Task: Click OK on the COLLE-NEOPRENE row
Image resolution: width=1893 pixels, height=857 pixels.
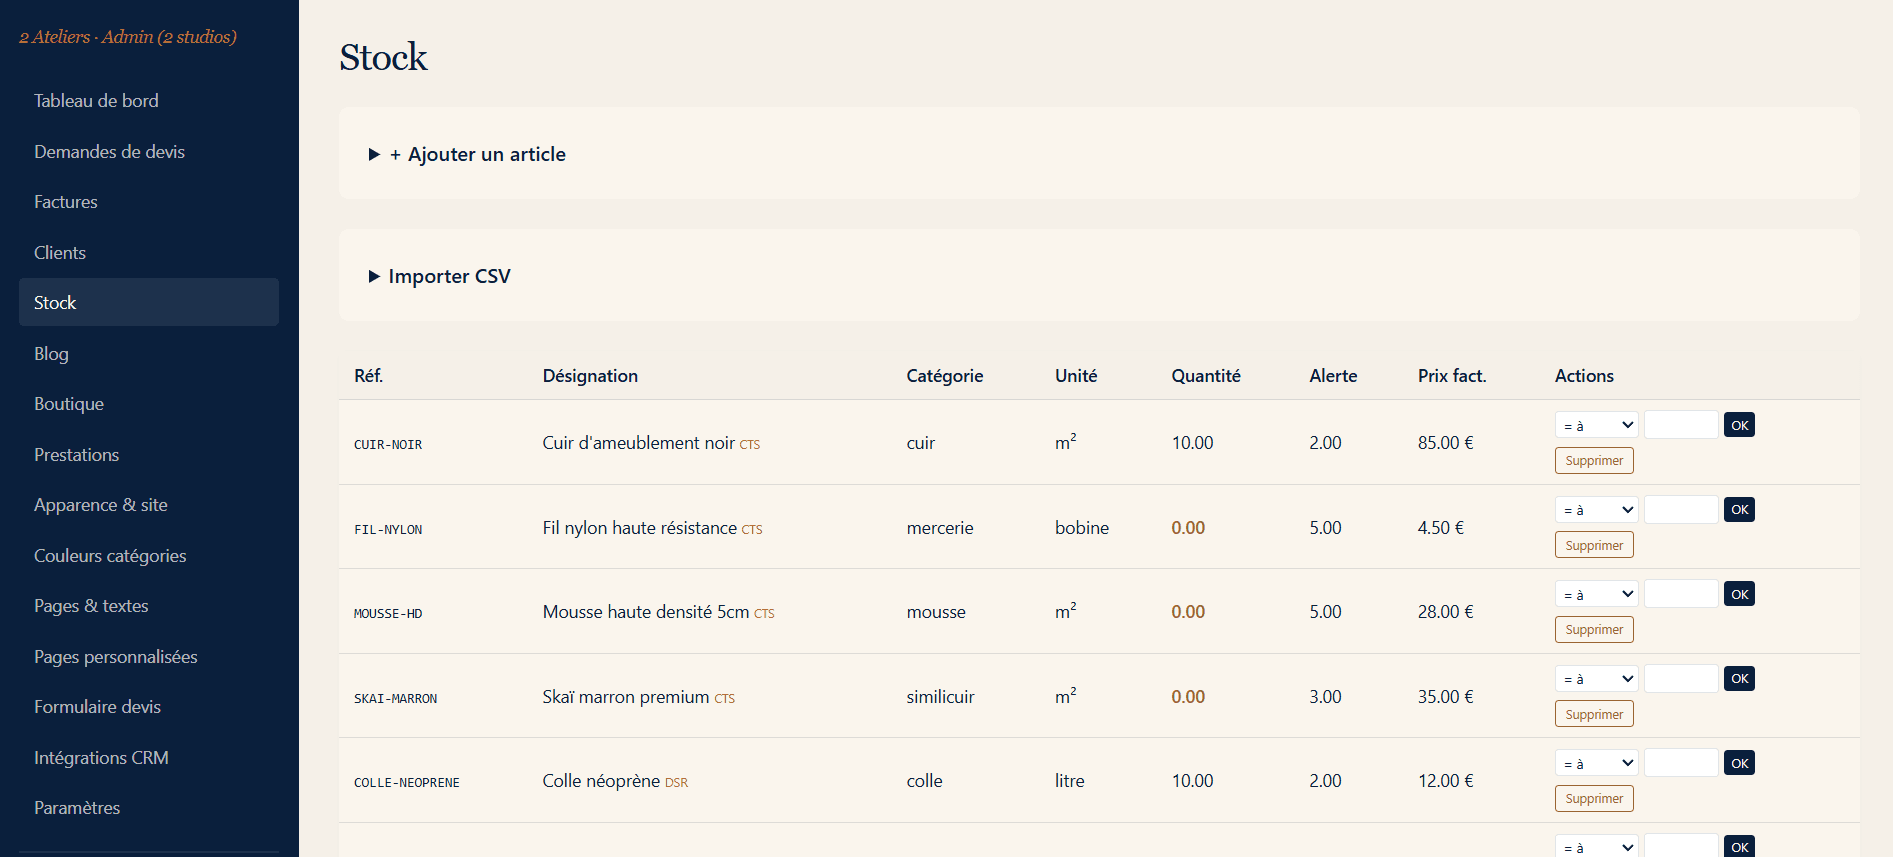Action: click(x=1740, y=763)
